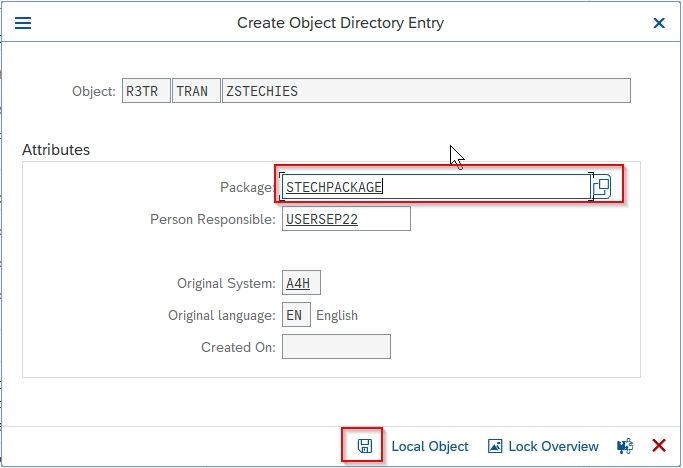Click the Object label
The height and width of the screenshot is (468, 683).
[94, 92]
